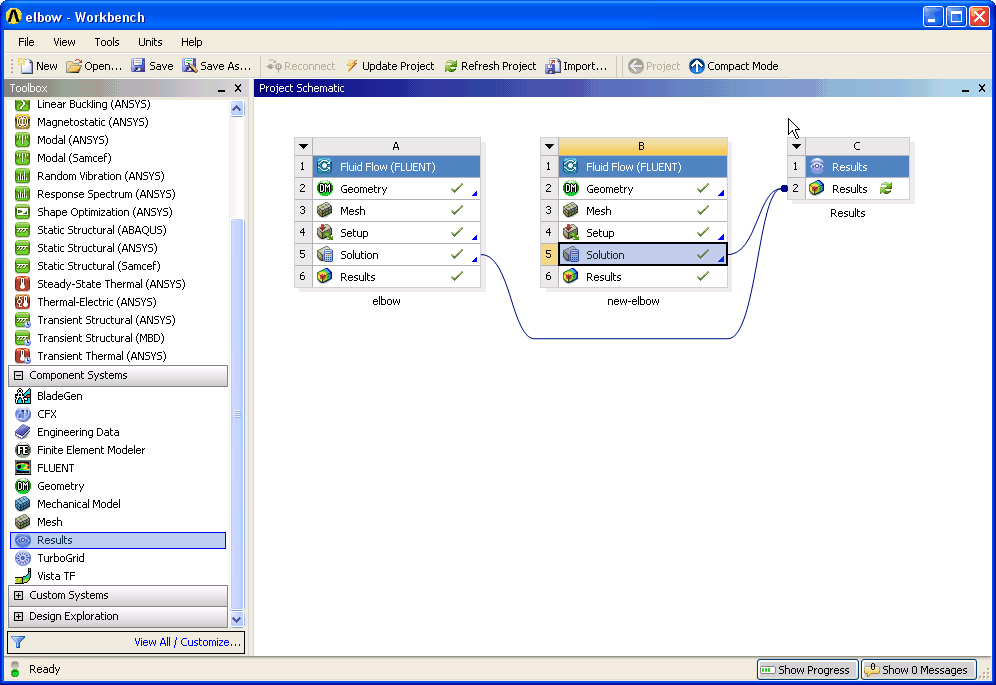Click the View All / Customize link
This screenshot has width=996, height=685.
(187, 642)
